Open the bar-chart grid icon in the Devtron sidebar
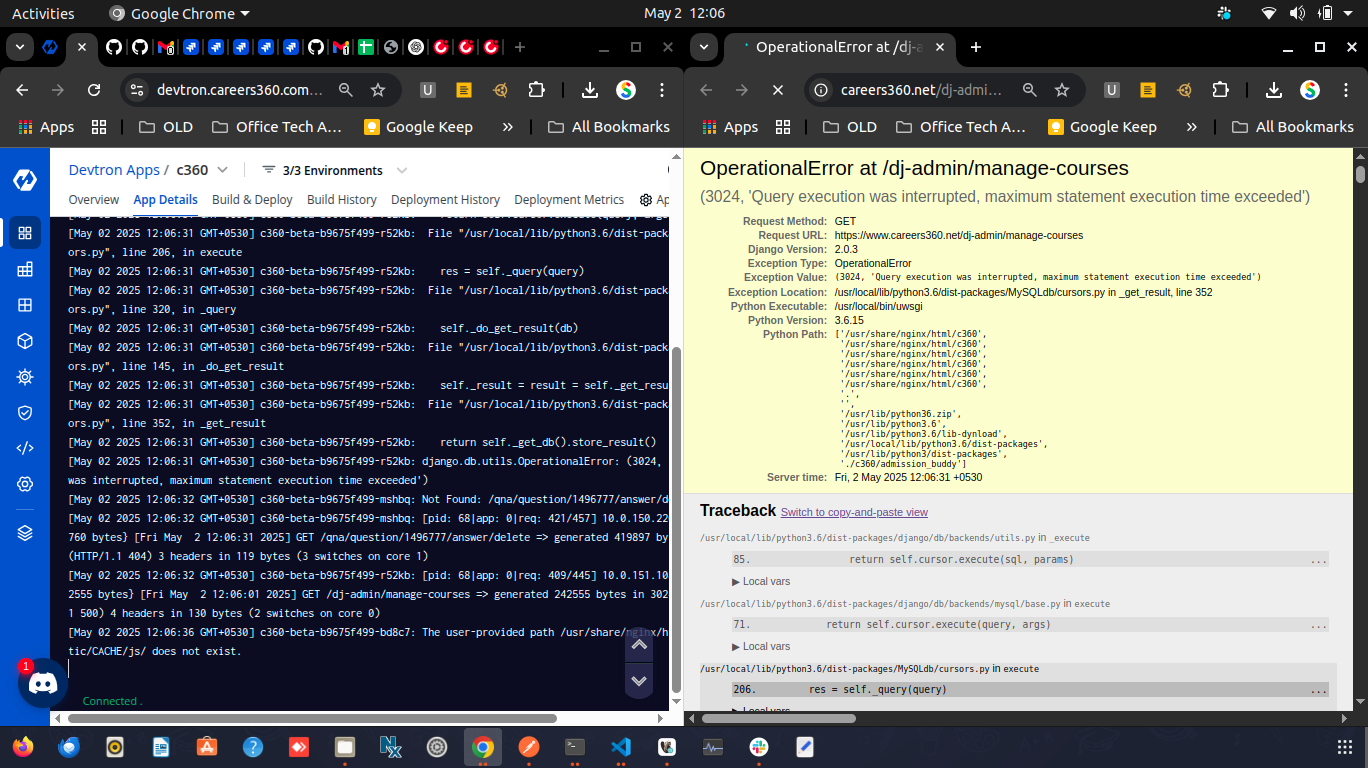The image size is (1368, 768). click(x=25, y=269)
